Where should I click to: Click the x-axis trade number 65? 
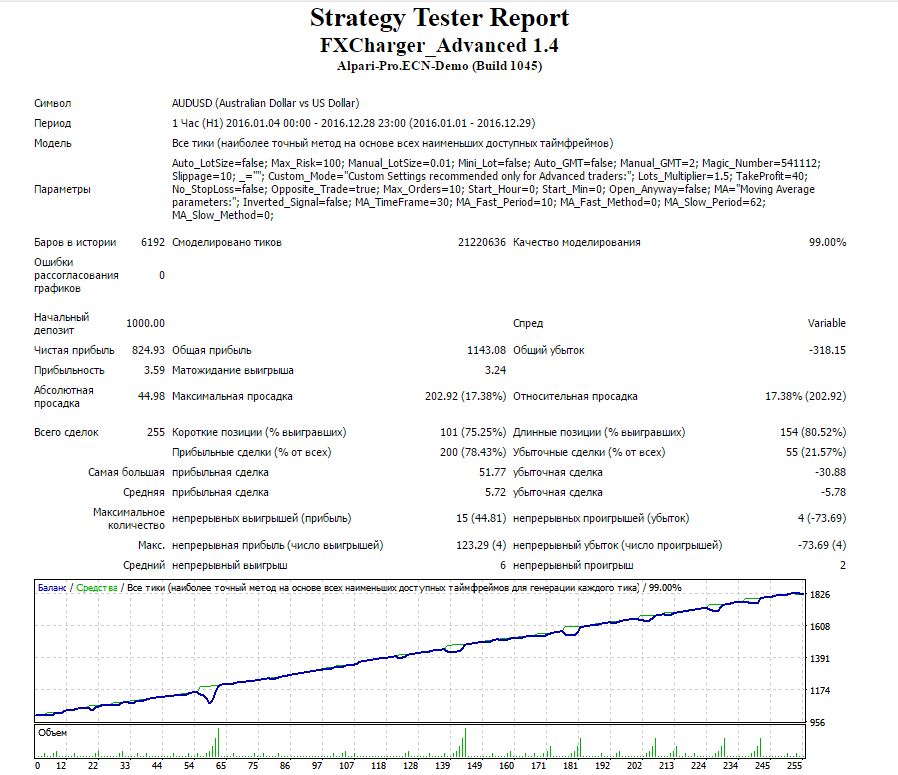(x=220, y=765)
